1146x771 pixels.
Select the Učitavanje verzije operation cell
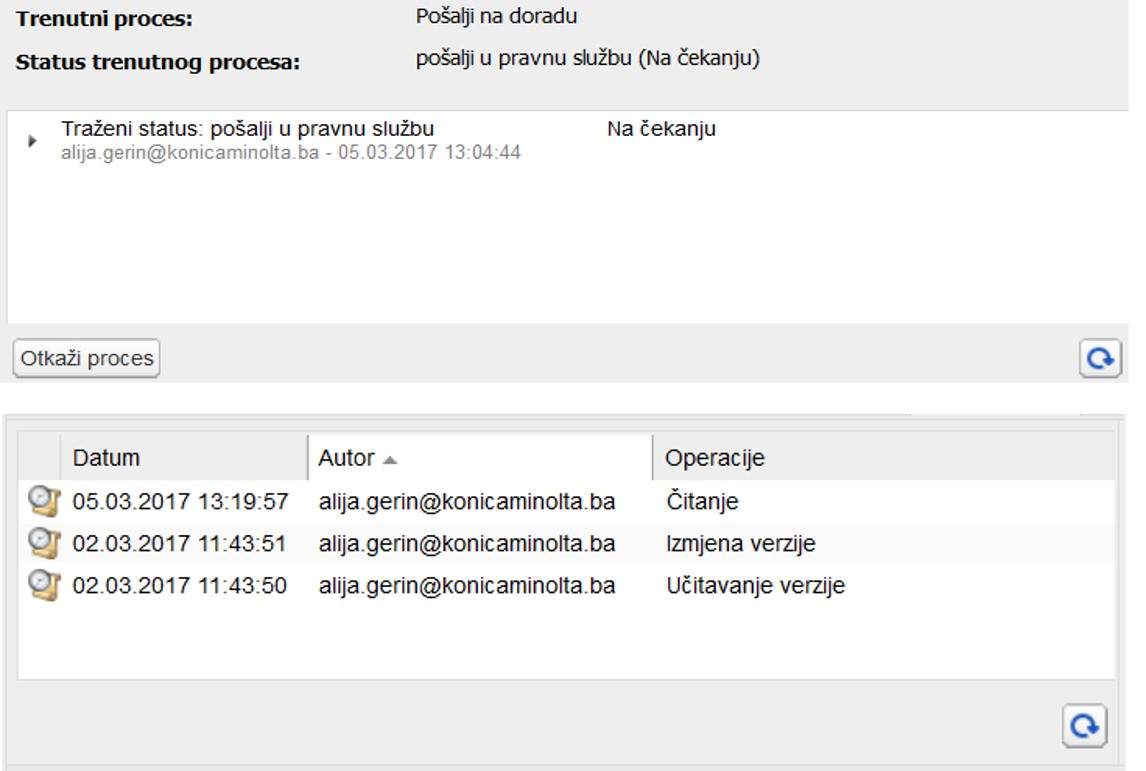(755, 586)
